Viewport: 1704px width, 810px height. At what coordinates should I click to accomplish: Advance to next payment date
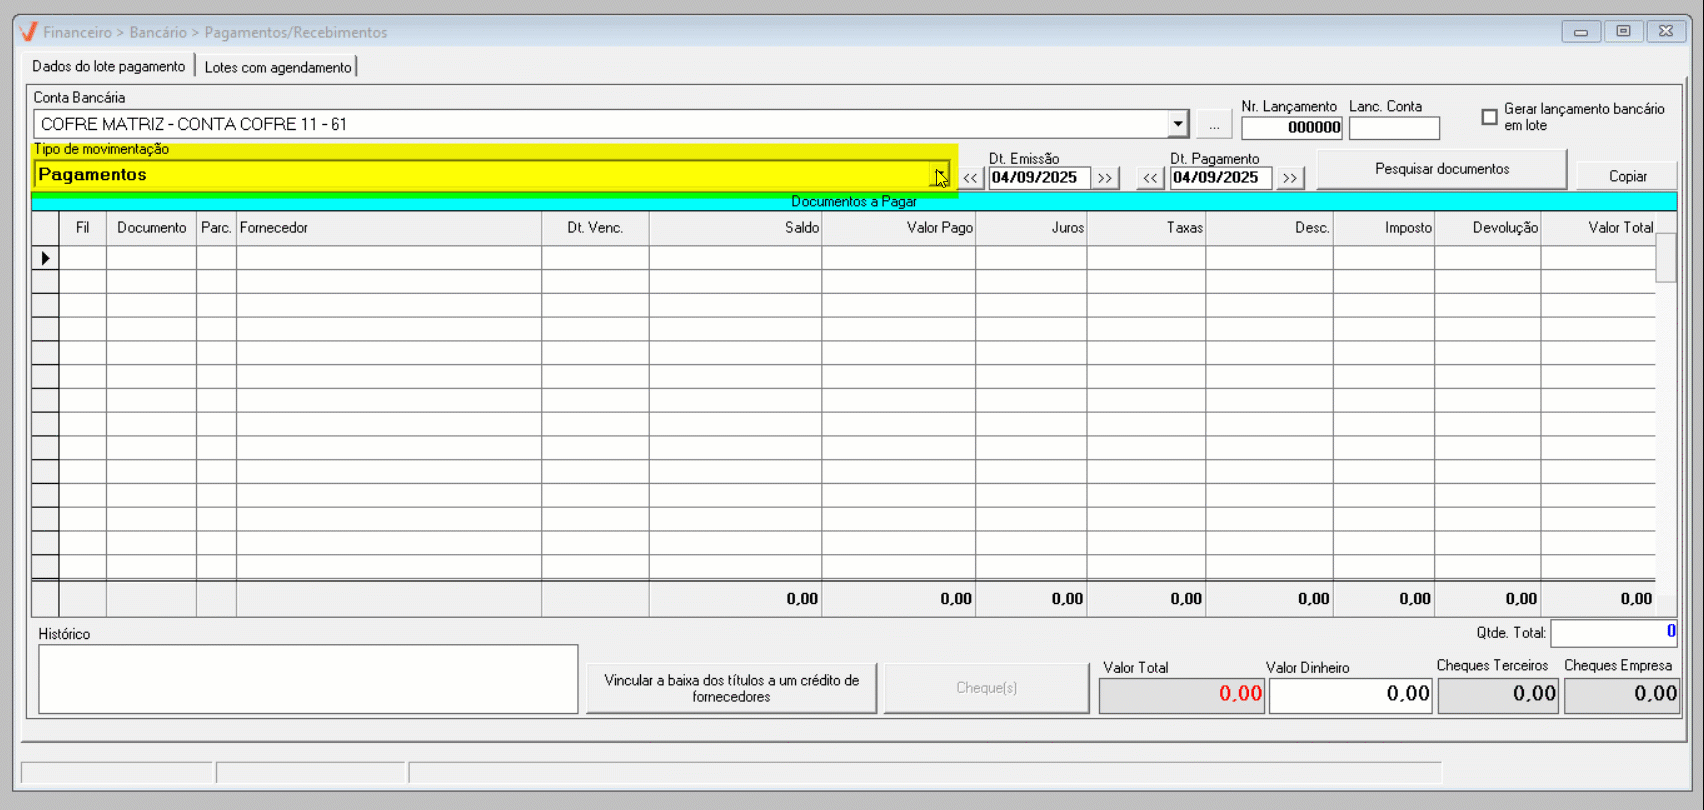pyautogui.click(x=1290, y=178)
